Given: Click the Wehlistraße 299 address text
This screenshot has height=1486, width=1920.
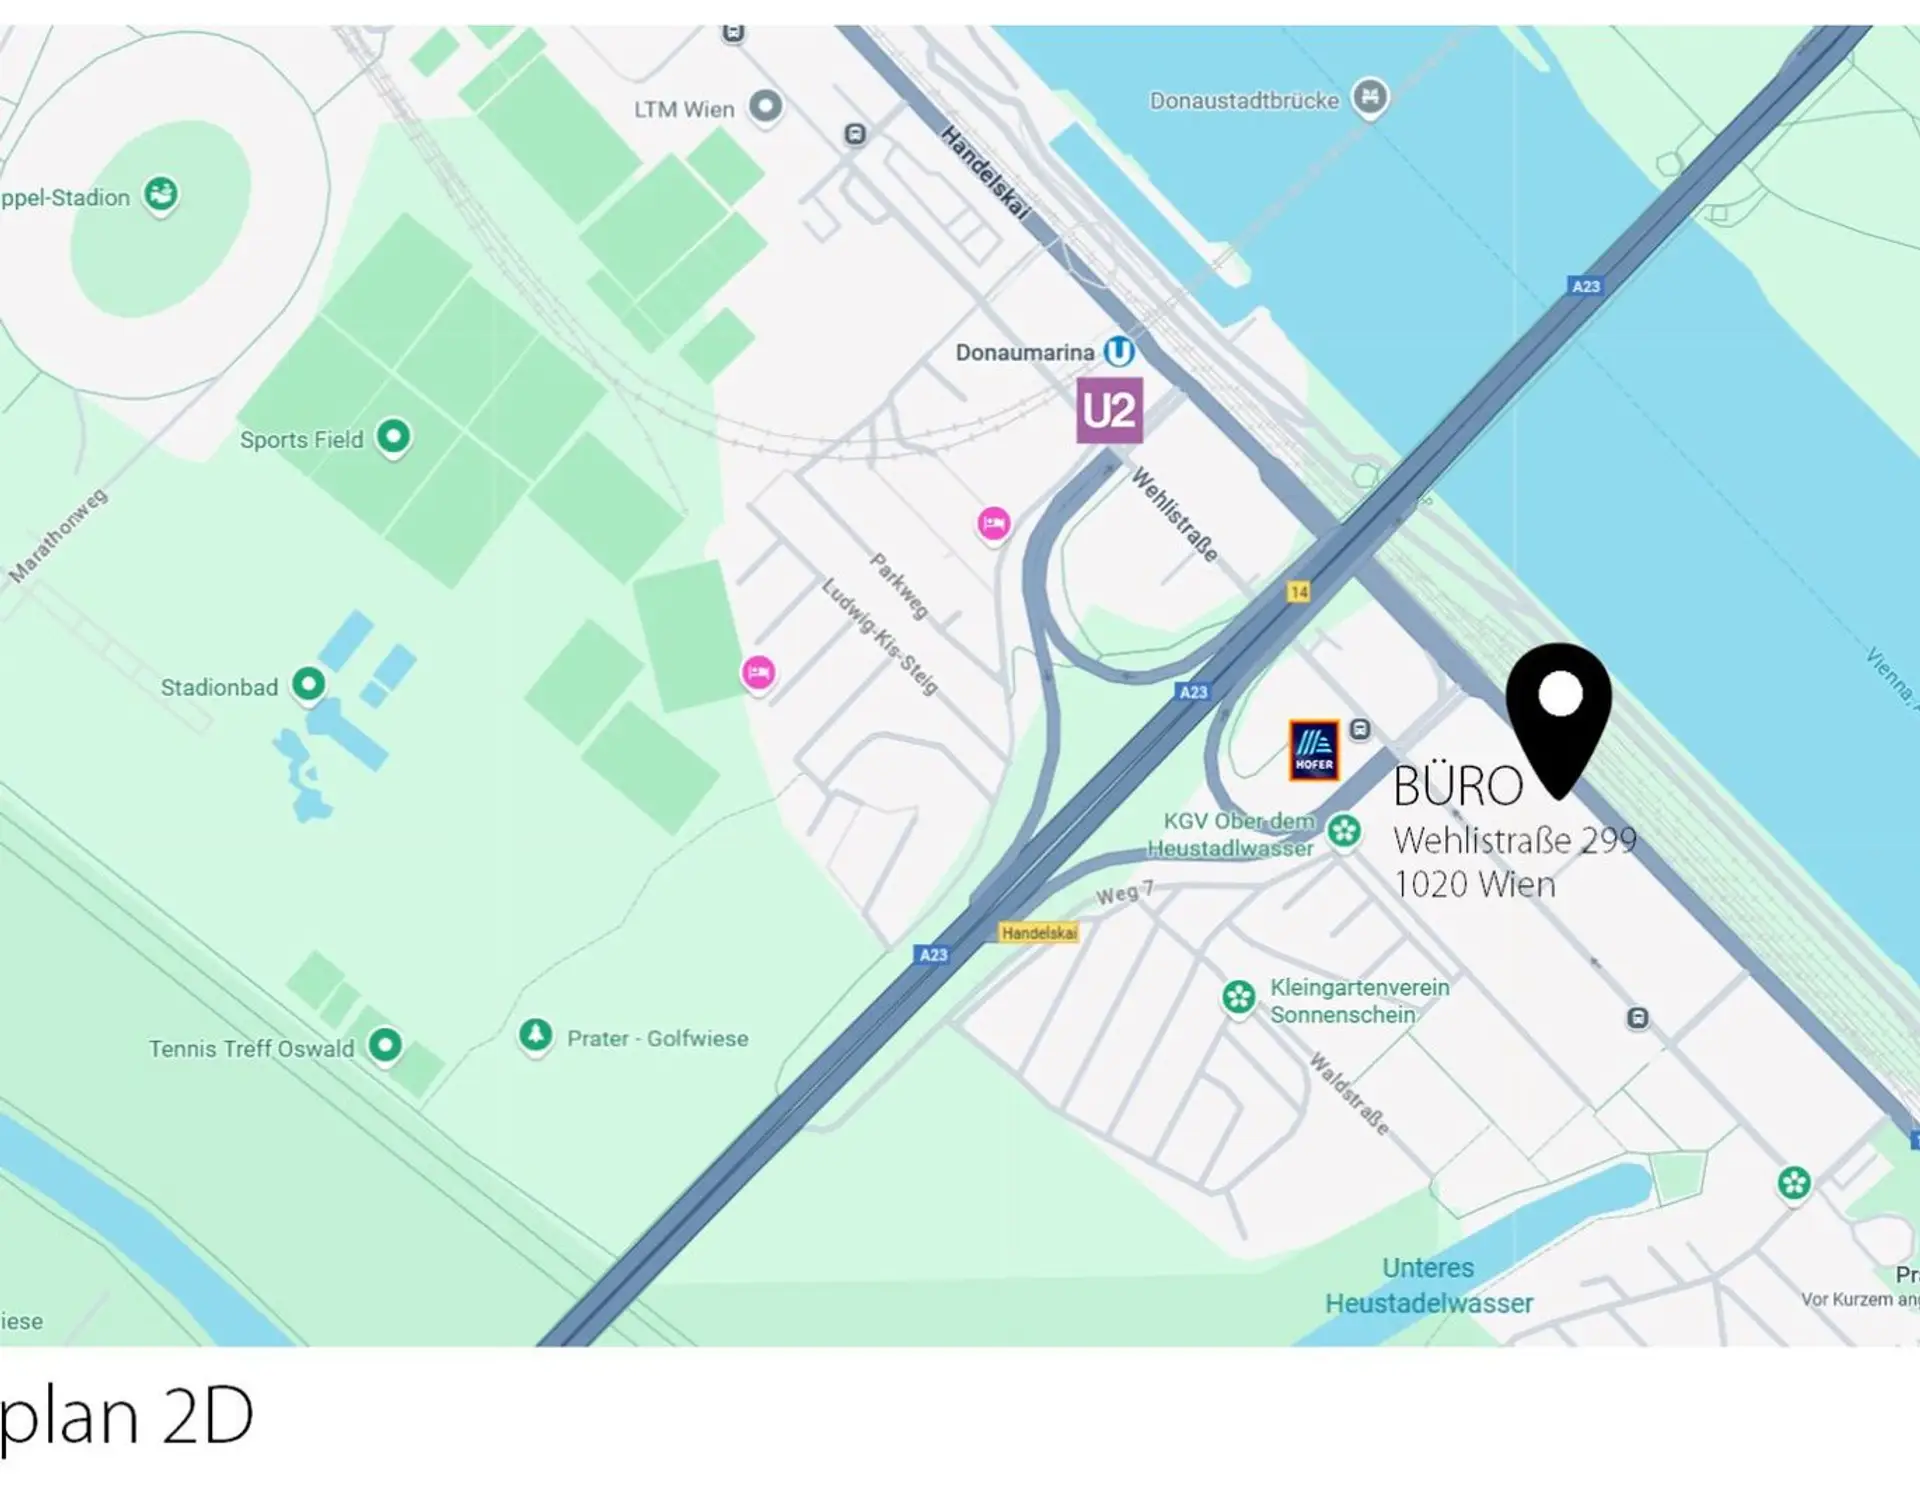Looking at the screenshot, I should (1515, 840).
